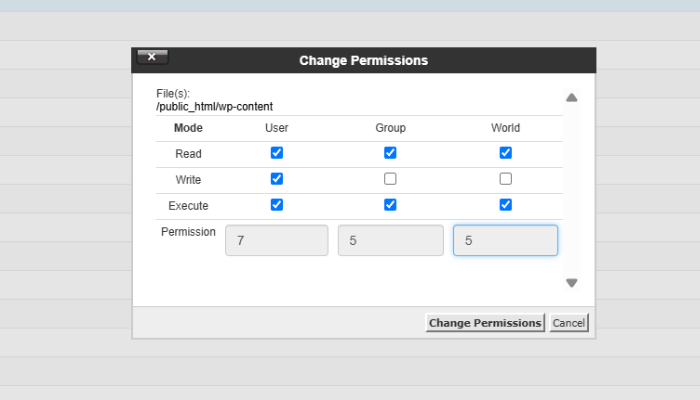
Task: Uncheck World Read permission
Action: click(506, 153)
